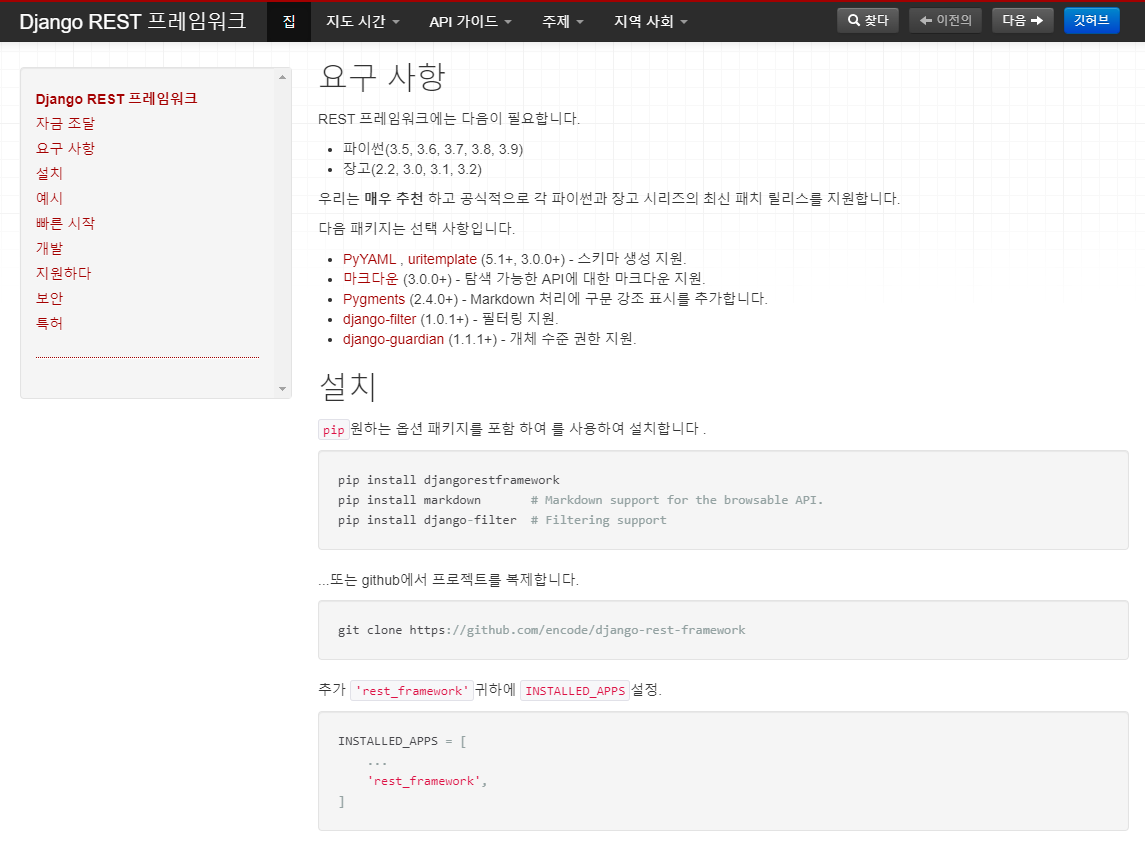Click 'pip install djangorestframework' code line
The image size is (1145, 848).
[448, 480]
